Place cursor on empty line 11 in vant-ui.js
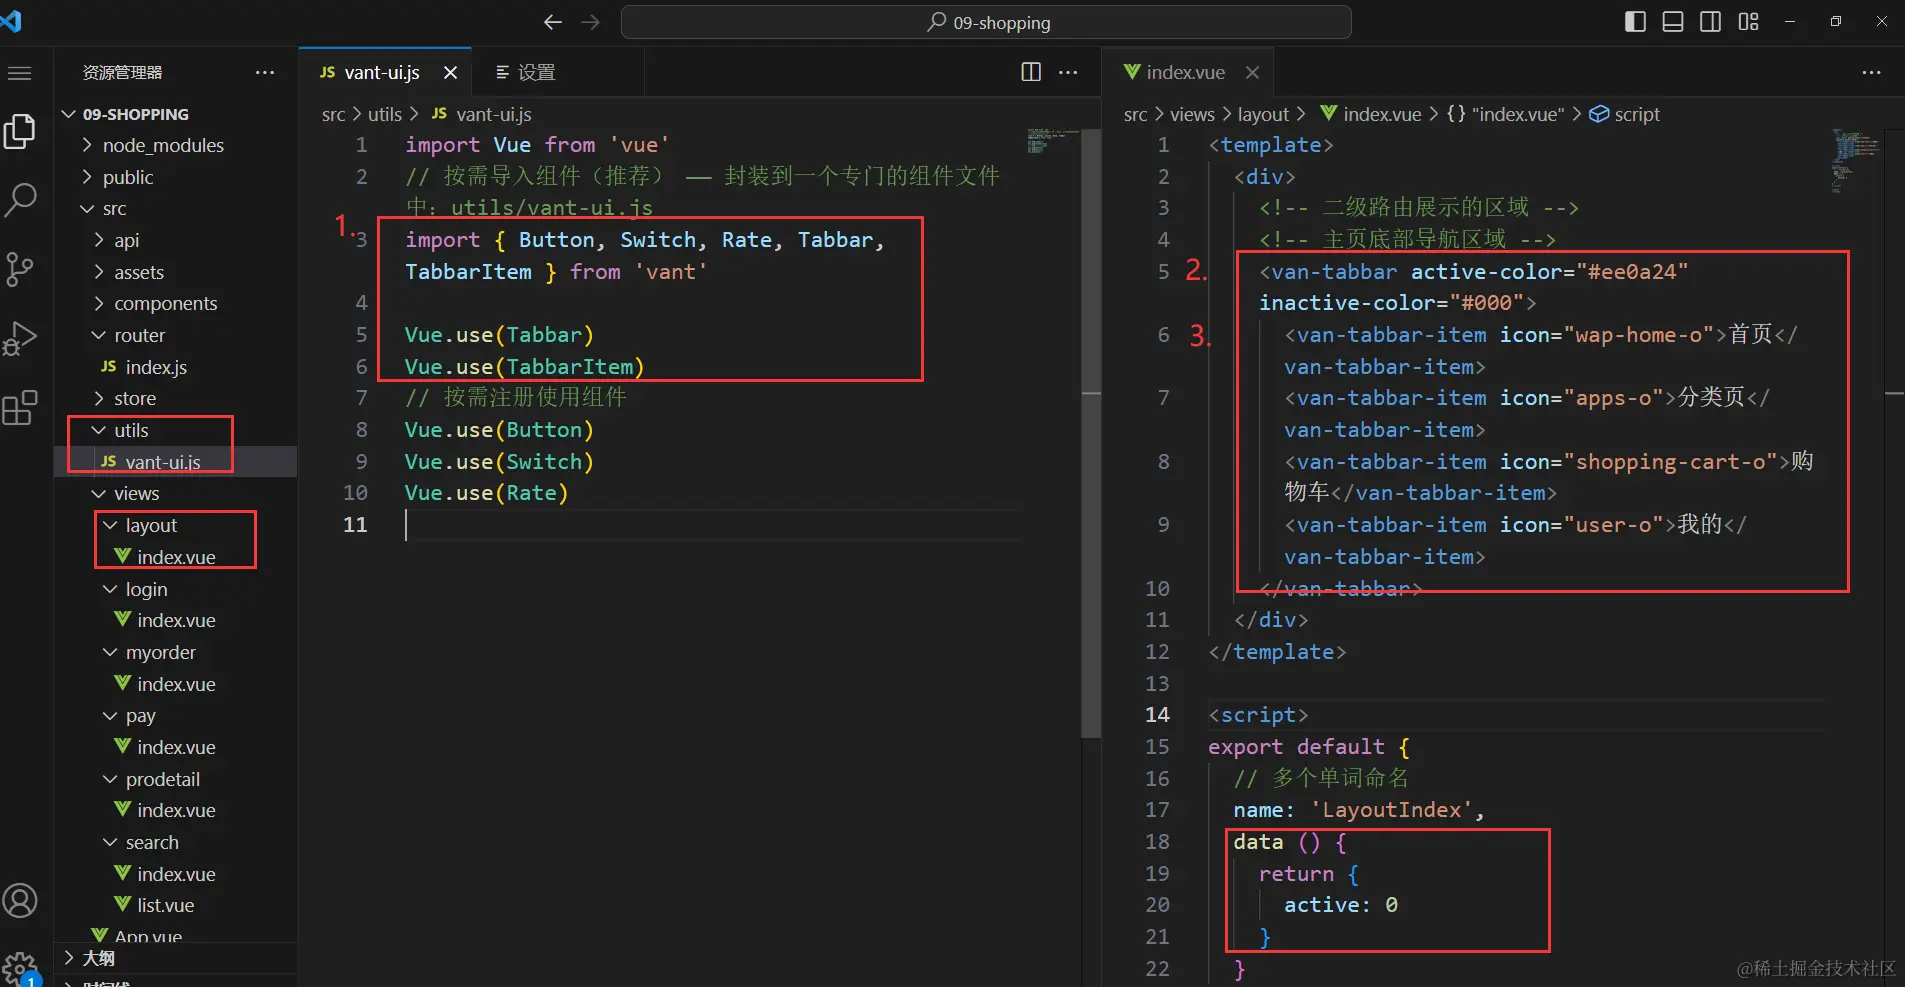Viewport: 1905px width, 987px height. (x=713, y=525)
